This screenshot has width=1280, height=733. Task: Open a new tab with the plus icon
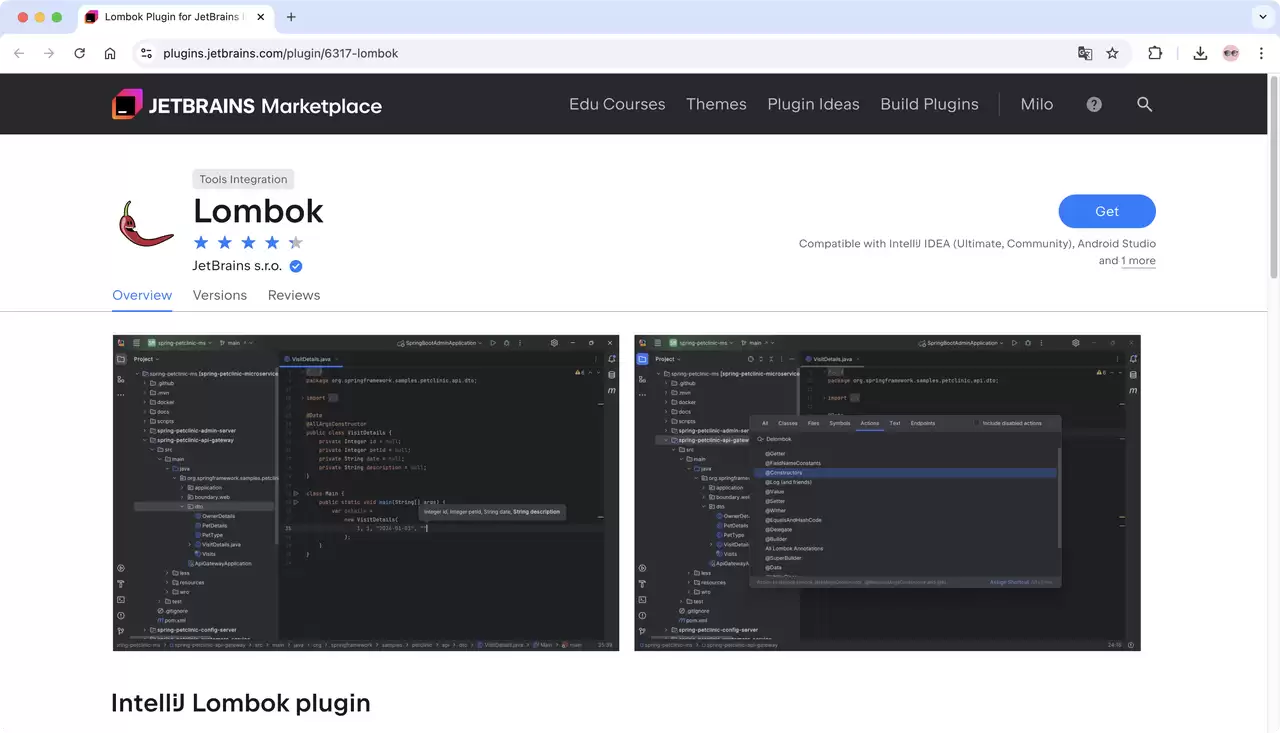tap(291, 17)
